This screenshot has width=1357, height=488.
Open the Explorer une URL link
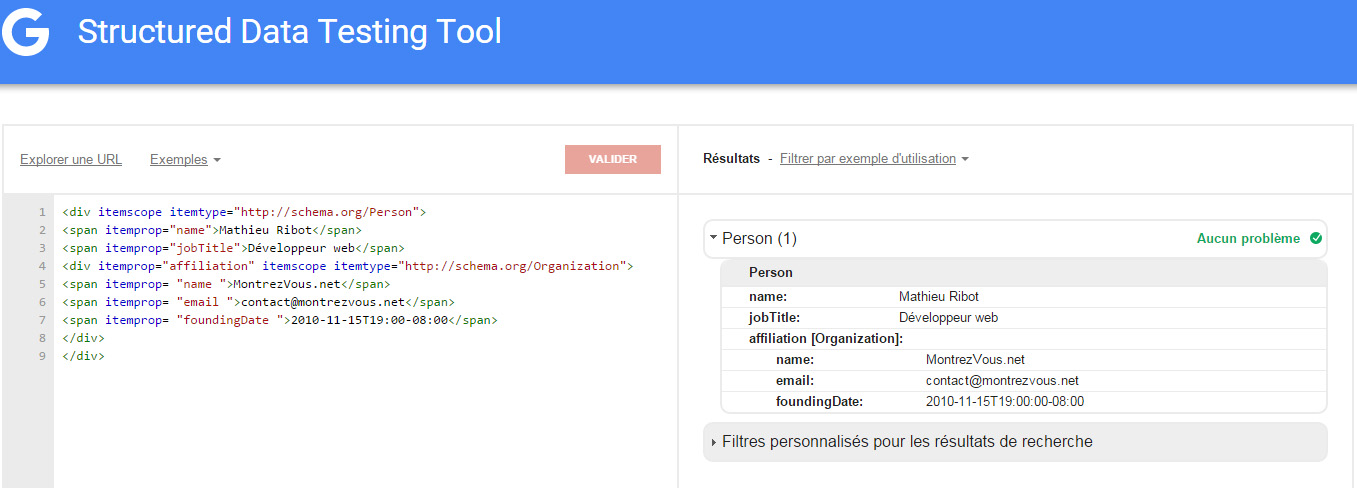(x=71, y=160)
